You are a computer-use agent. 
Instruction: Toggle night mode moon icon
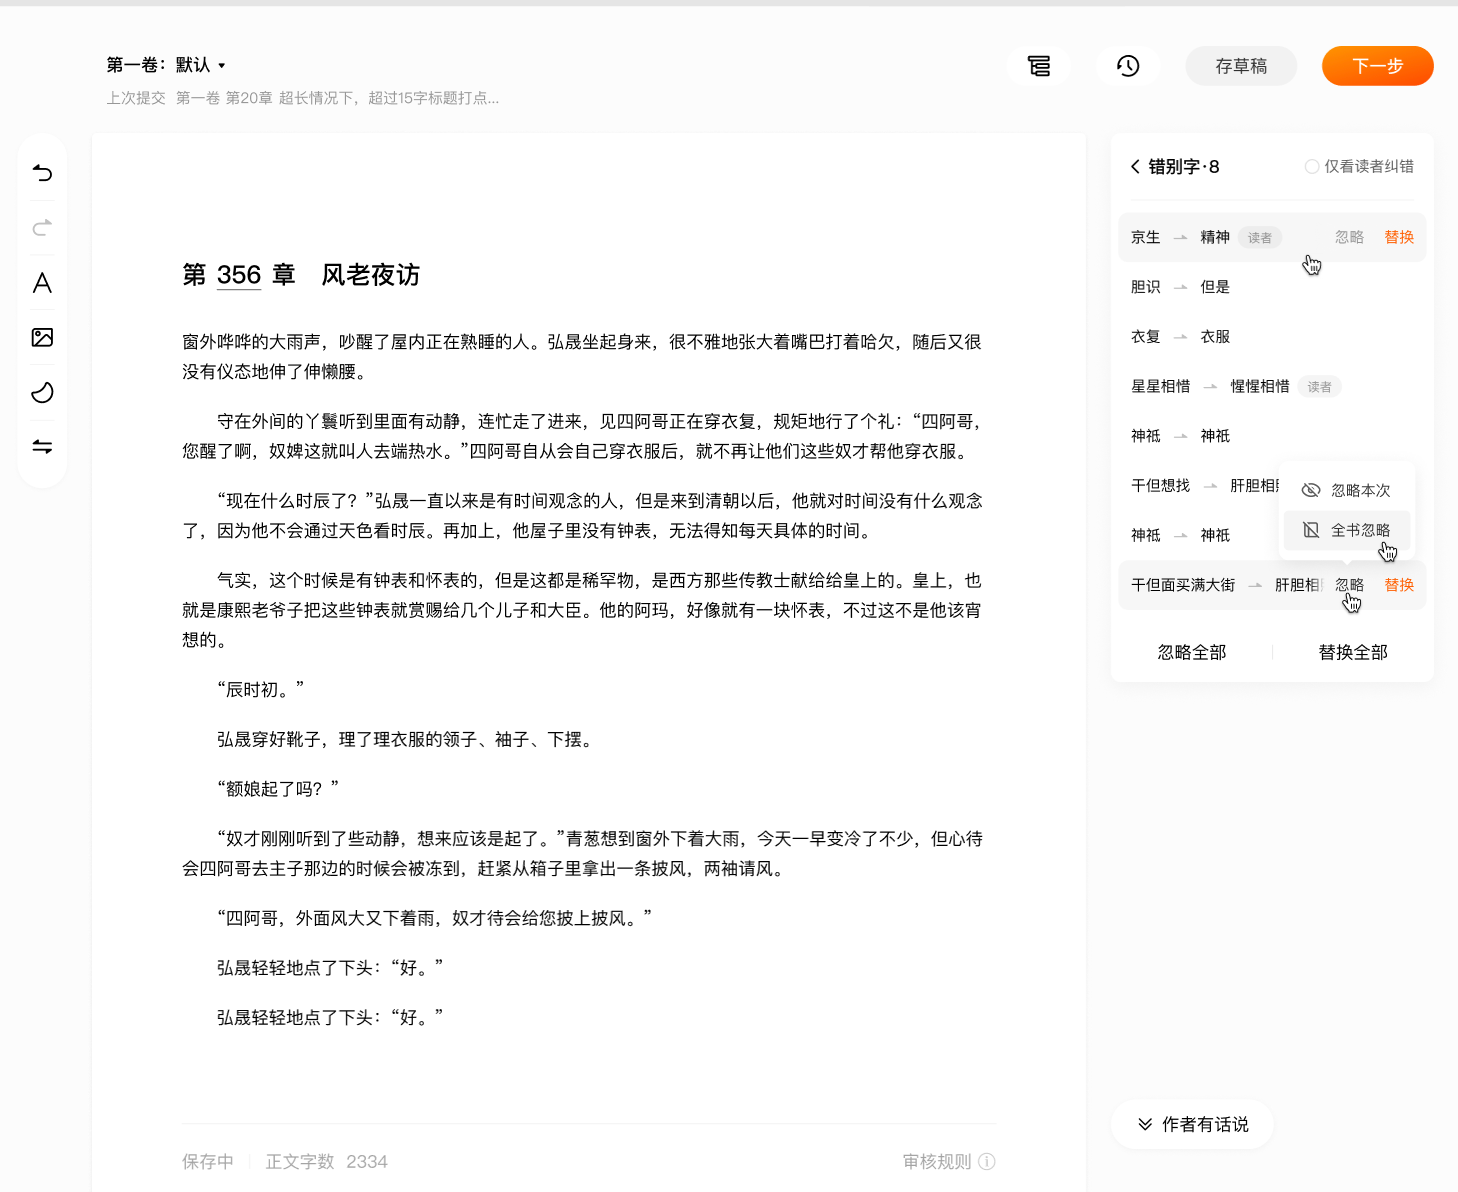tap(42, 392)
